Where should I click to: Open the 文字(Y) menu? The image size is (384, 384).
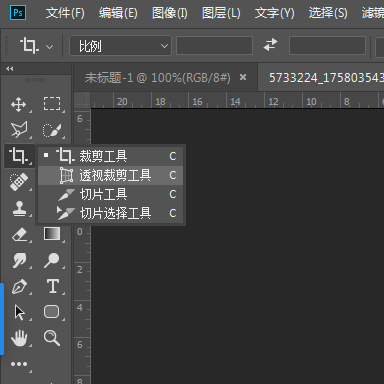pos(275,13)
